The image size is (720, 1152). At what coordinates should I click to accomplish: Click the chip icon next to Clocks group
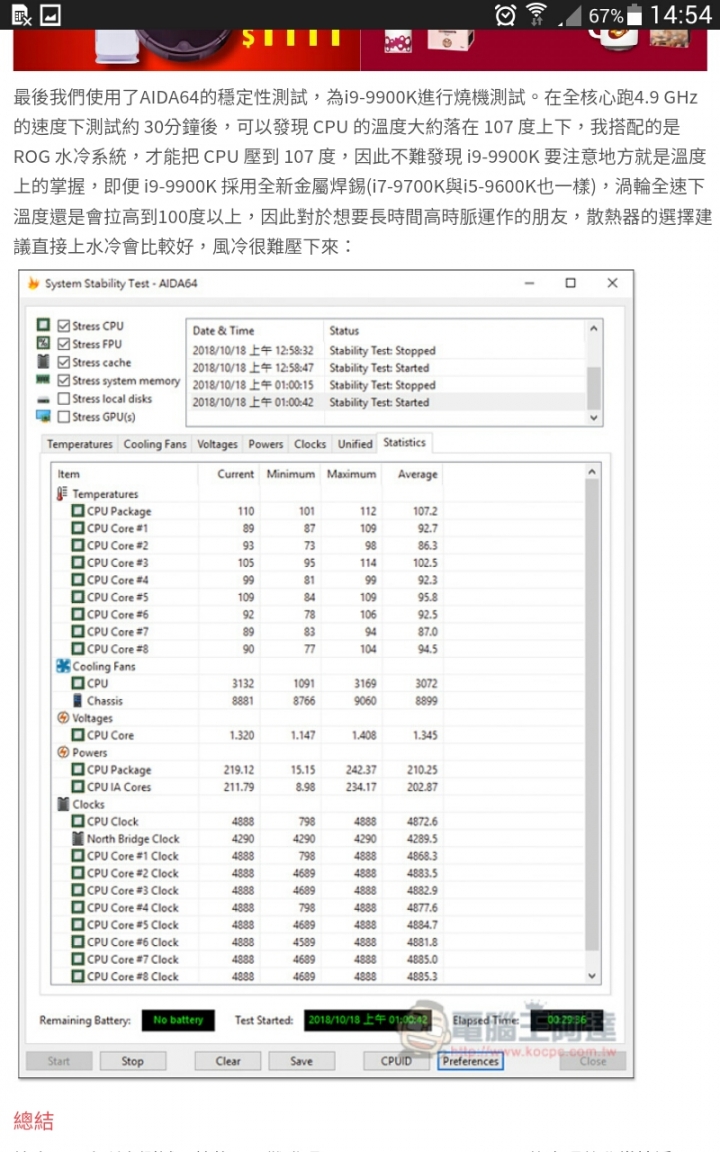tap(63, 804)
